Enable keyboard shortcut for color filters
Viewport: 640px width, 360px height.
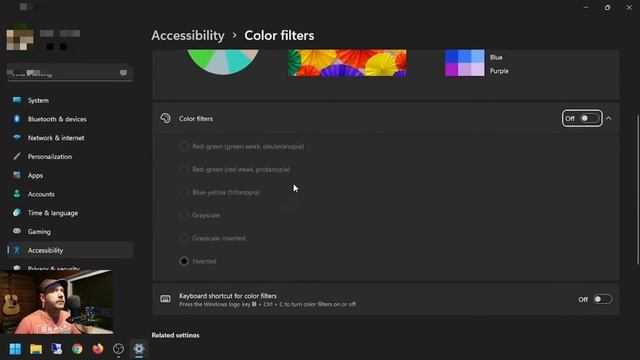[x=602, y=299]
